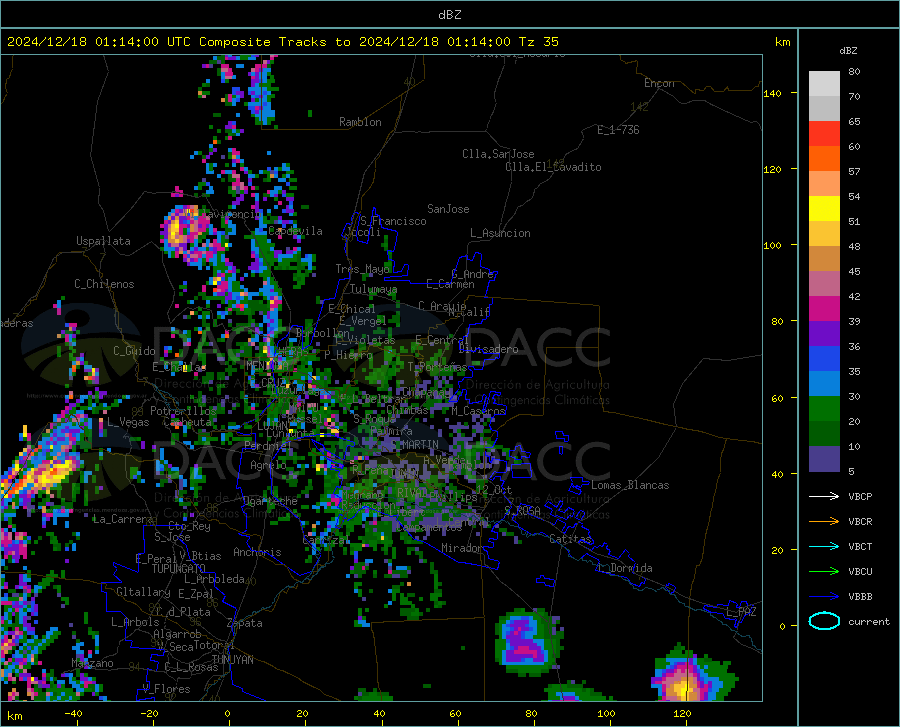Click the 'Tz 35' header value
The width and height of the screenshot is (900, 727).
[x=538, y=42]
